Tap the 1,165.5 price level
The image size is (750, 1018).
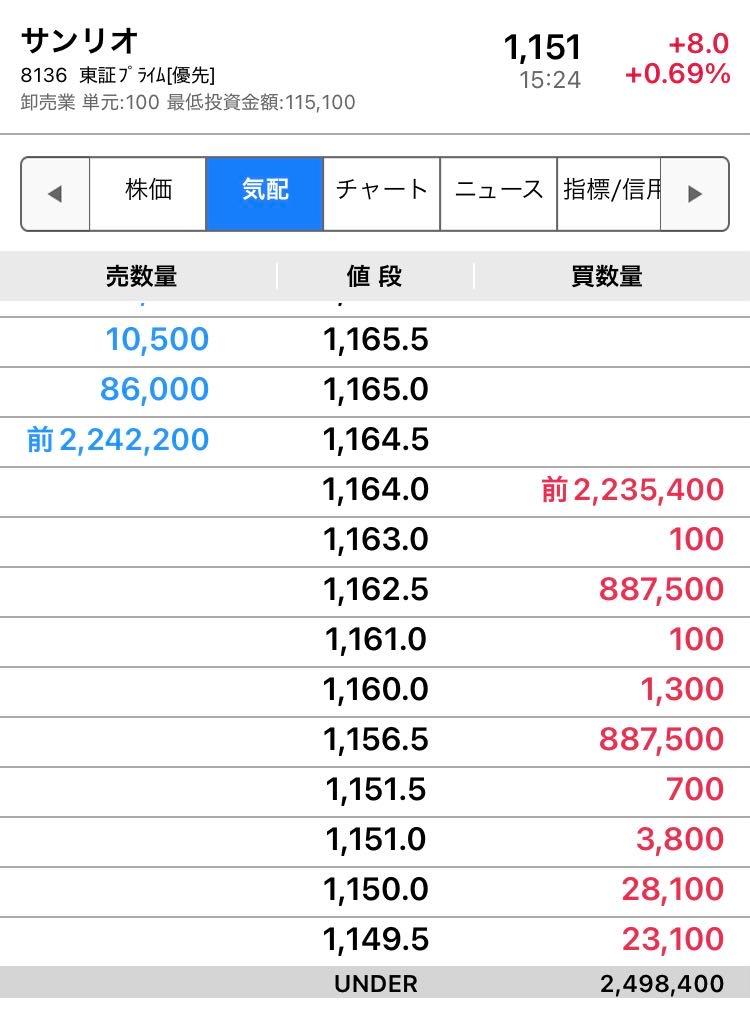pos(376,340)
